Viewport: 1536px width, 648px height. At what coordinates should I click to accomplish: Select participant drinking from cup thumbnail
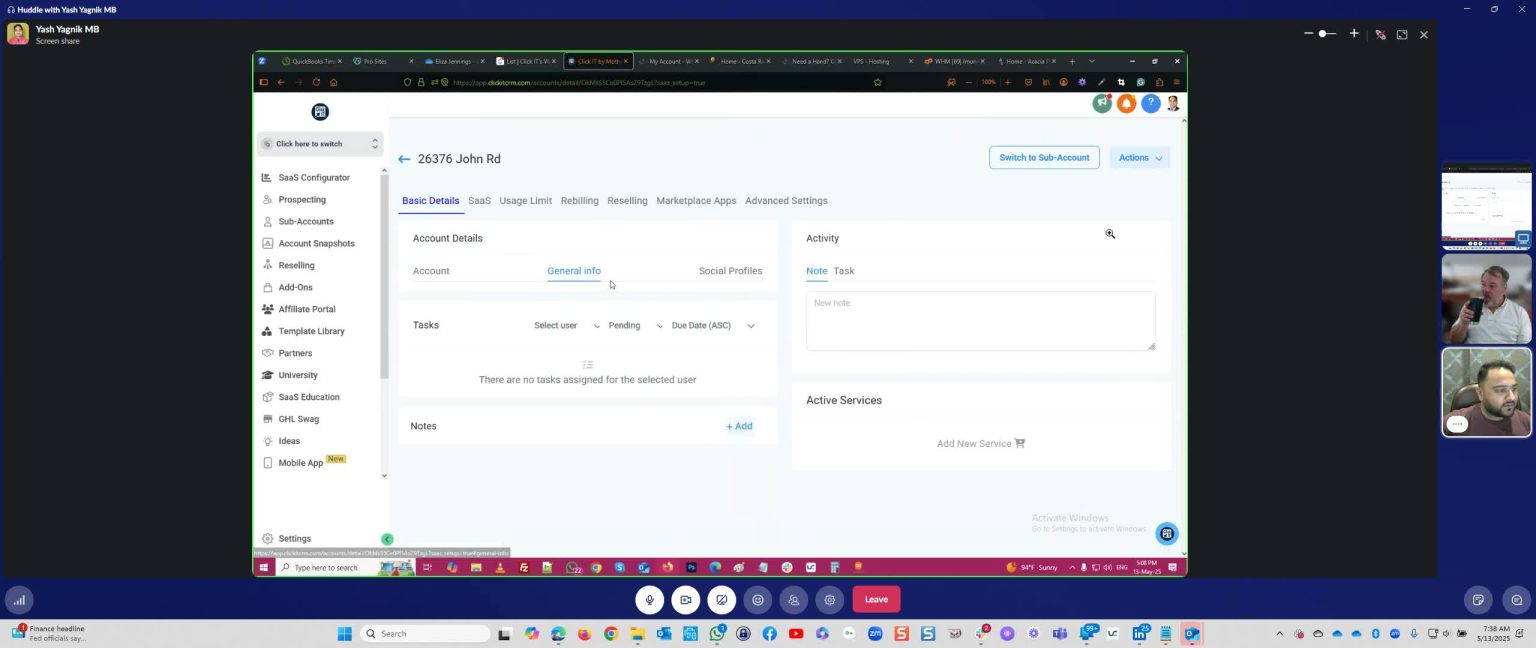pyautogui.click(x=1486, y=299)
